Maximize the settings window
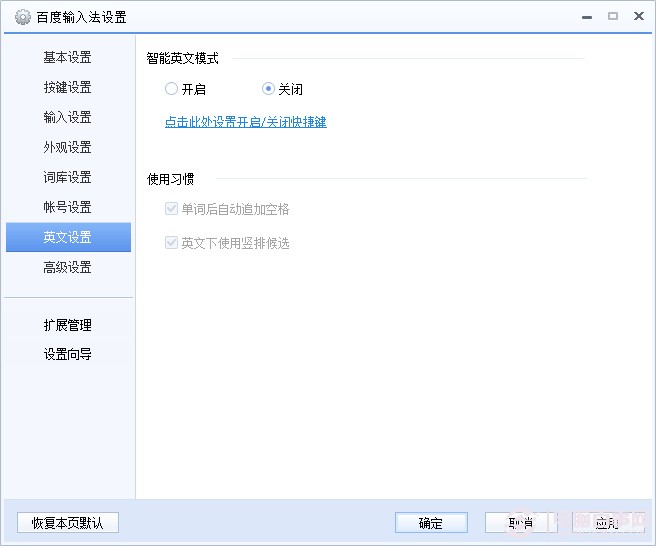 (x=613, y=16)
